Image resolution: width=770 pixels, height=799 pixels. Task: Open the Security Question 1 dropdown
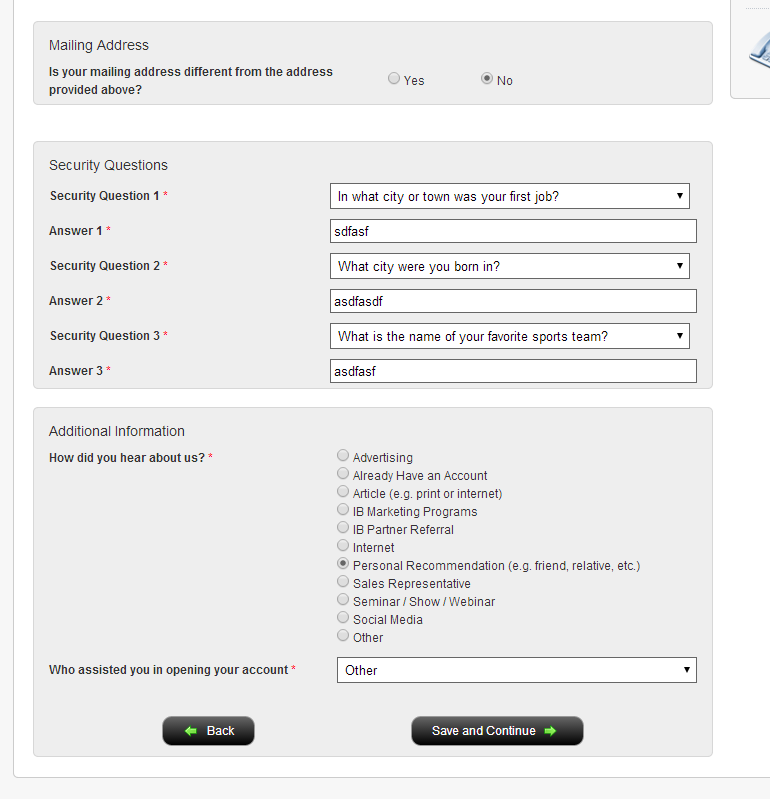[510, 196]
